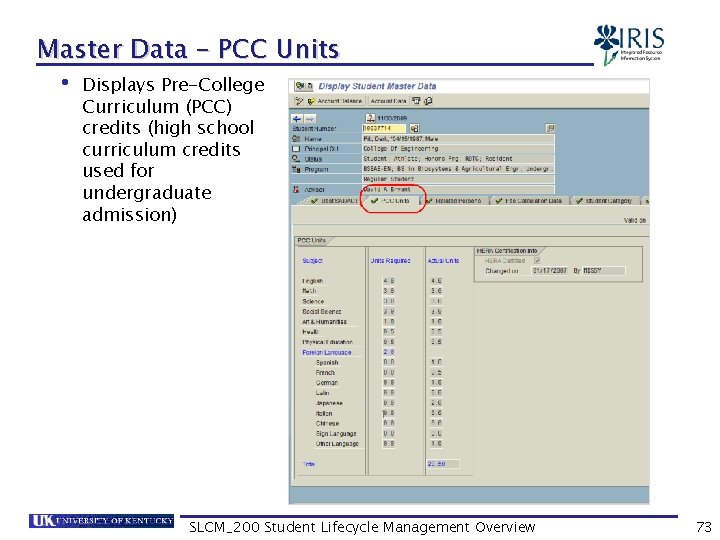
Task: Click the Chinese row label
Action: coord(327,423)
